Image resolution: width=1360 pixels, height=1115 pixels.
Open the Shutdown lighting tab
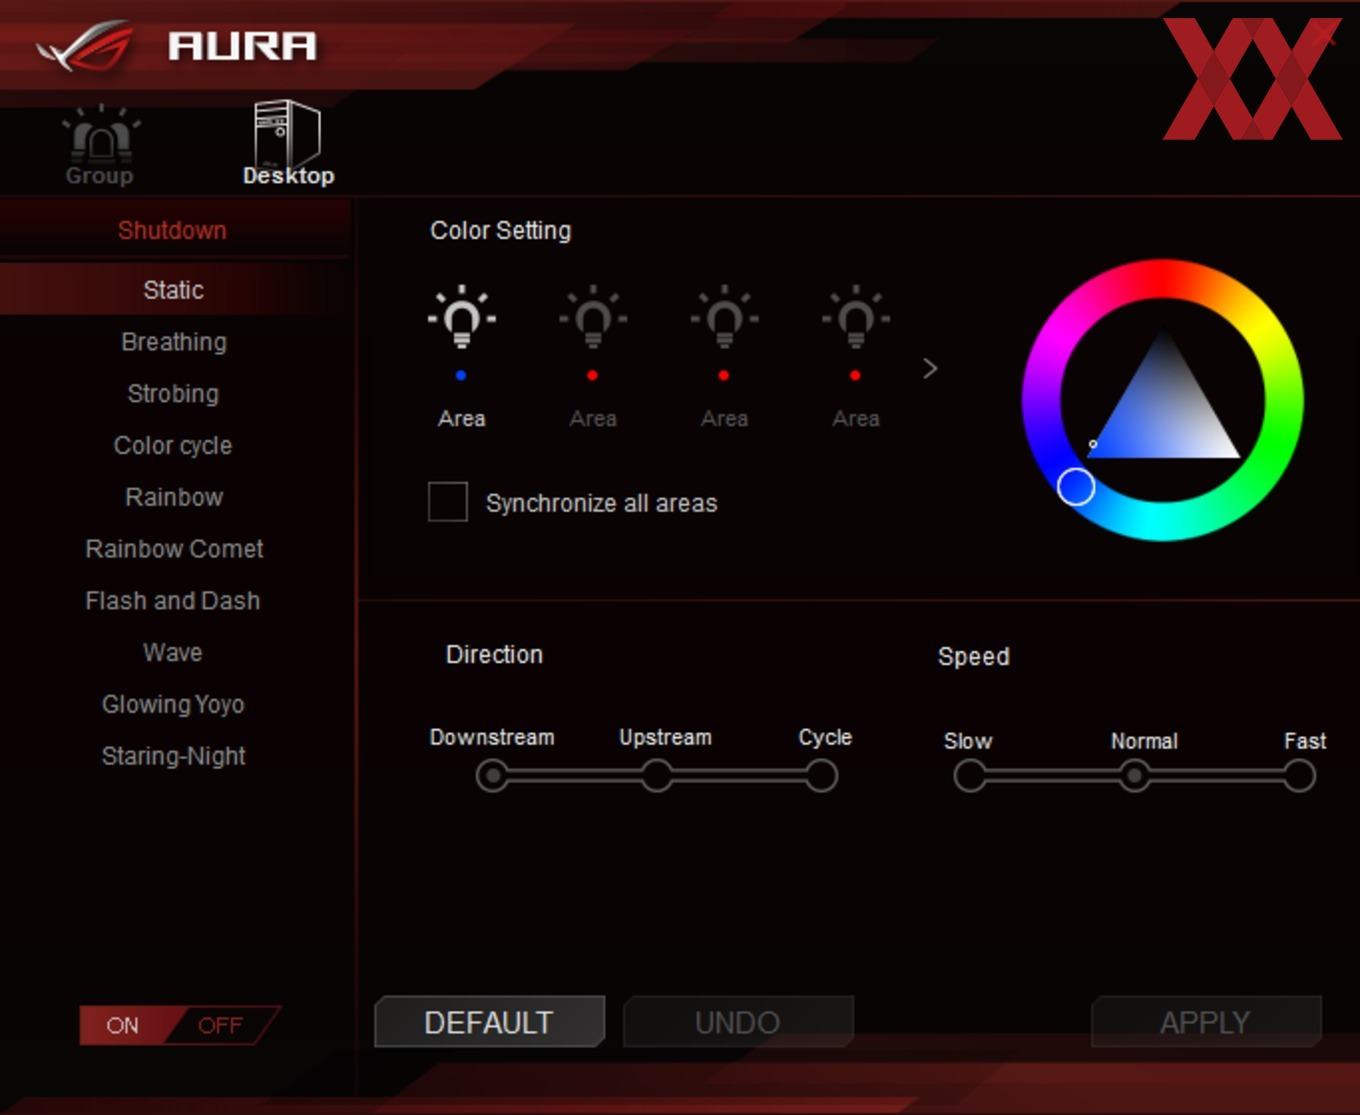point(173,230)
